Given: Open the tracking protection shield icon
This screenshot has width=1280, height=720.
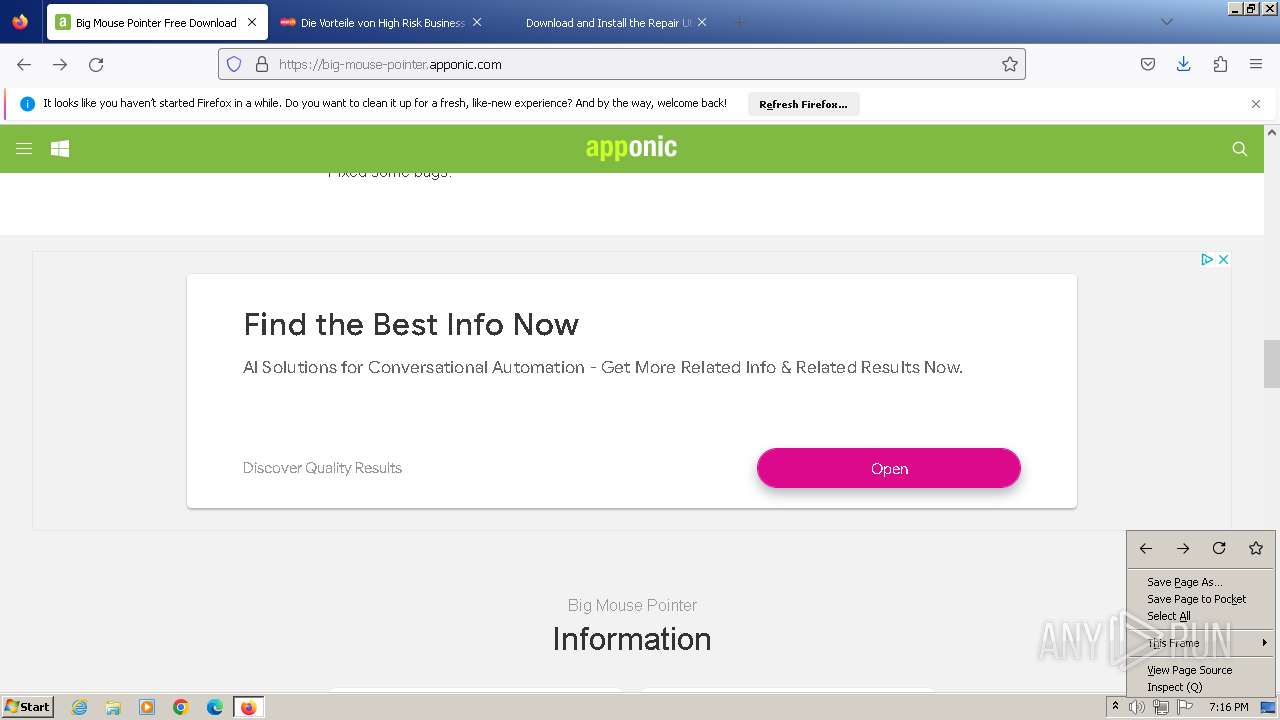Looking at the screenshot, I should pyautogui.click(x=234, y=64).
